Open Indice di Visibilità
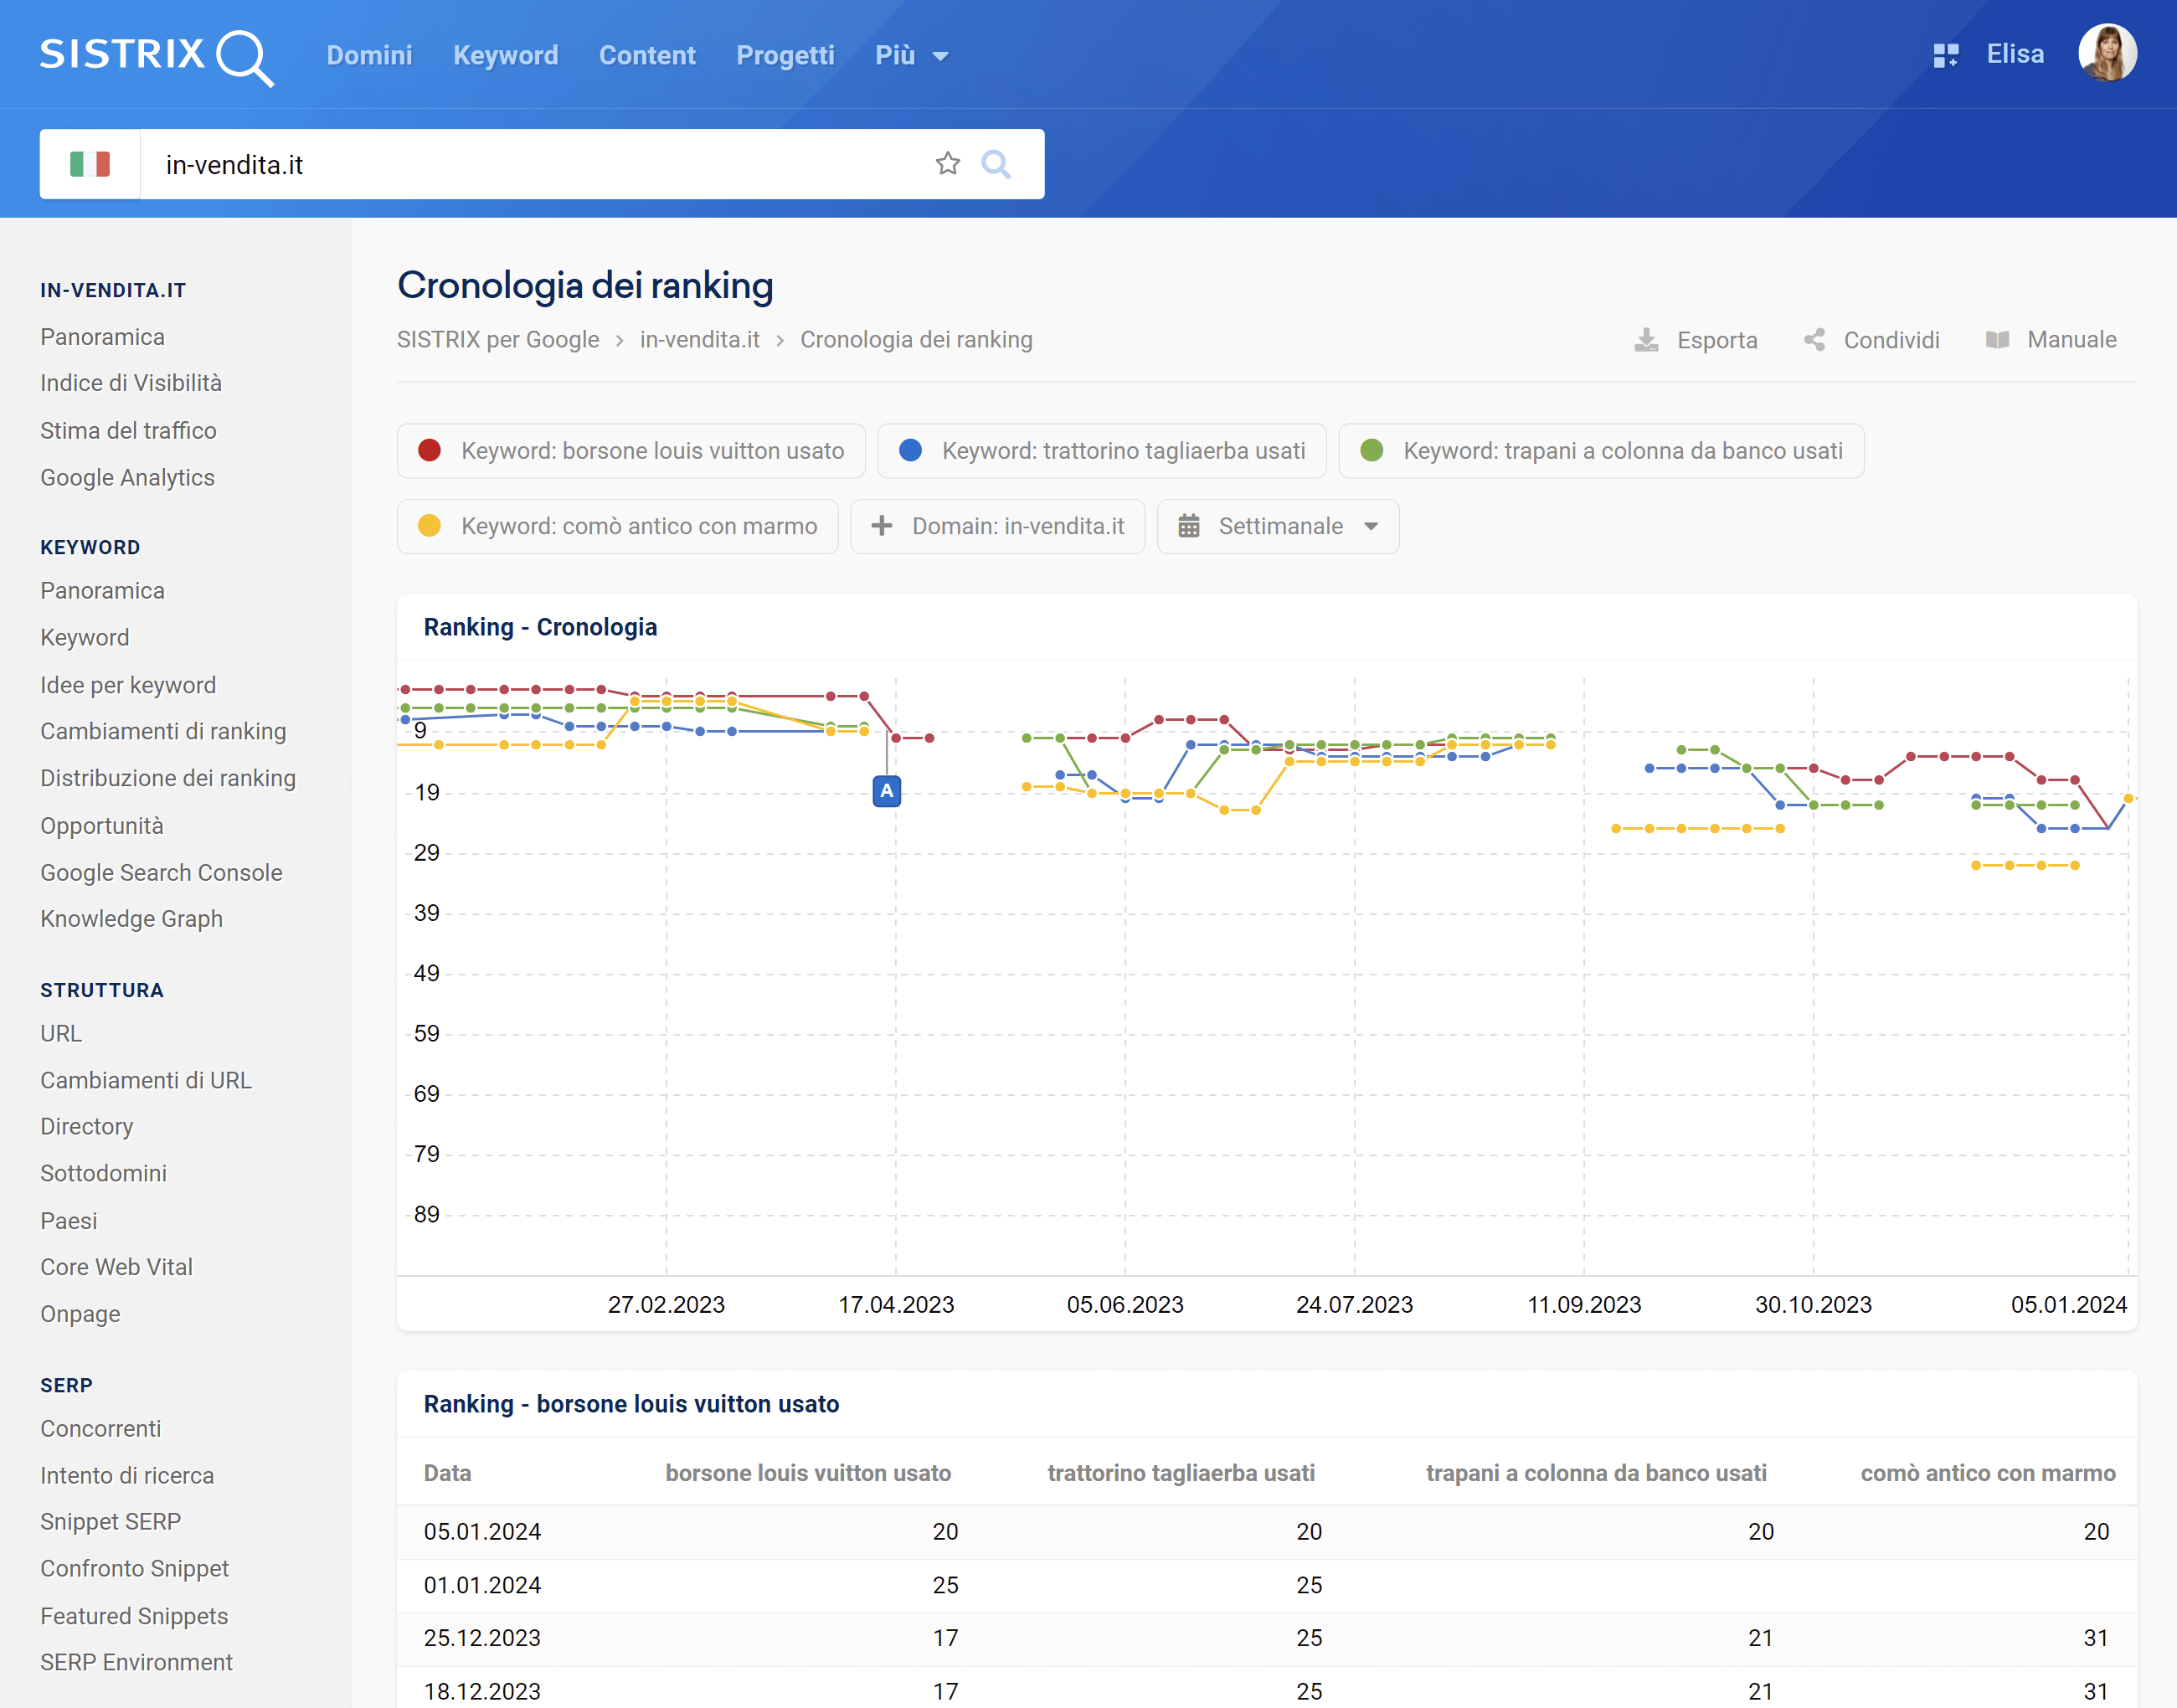 coord(131,383)
